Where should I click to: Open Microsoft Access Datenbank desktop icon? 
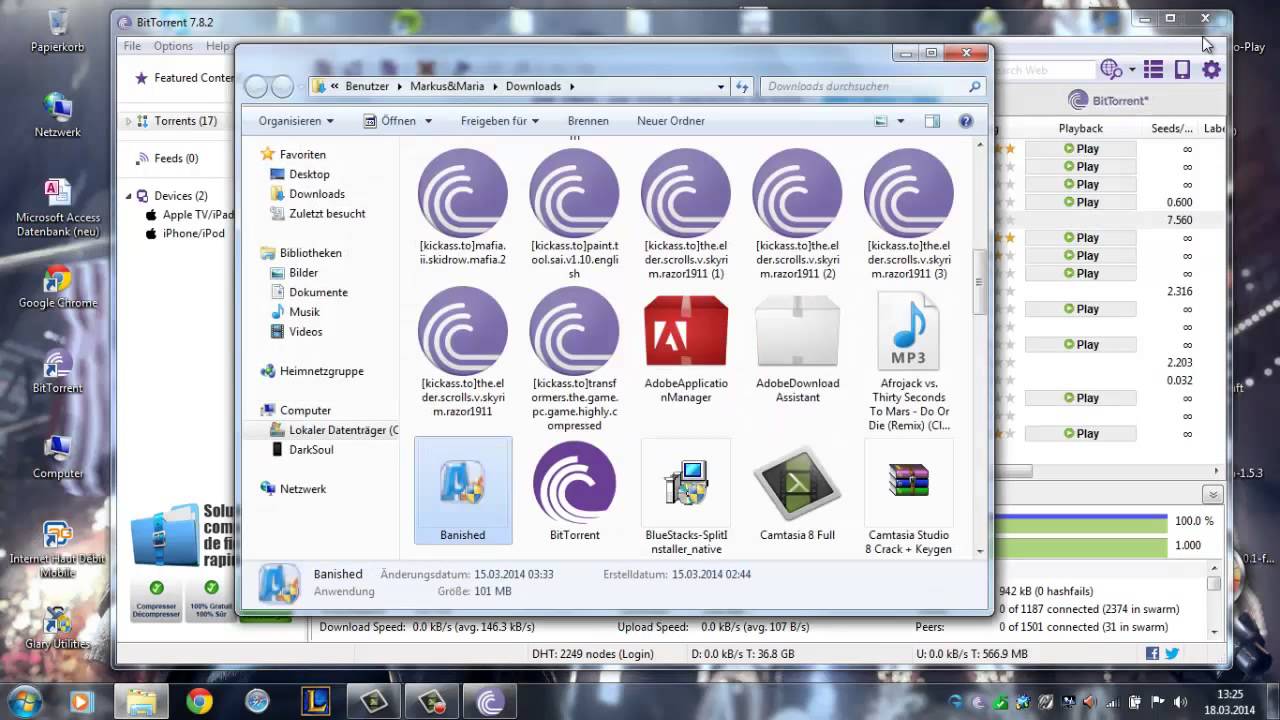(x=57, y=208)
